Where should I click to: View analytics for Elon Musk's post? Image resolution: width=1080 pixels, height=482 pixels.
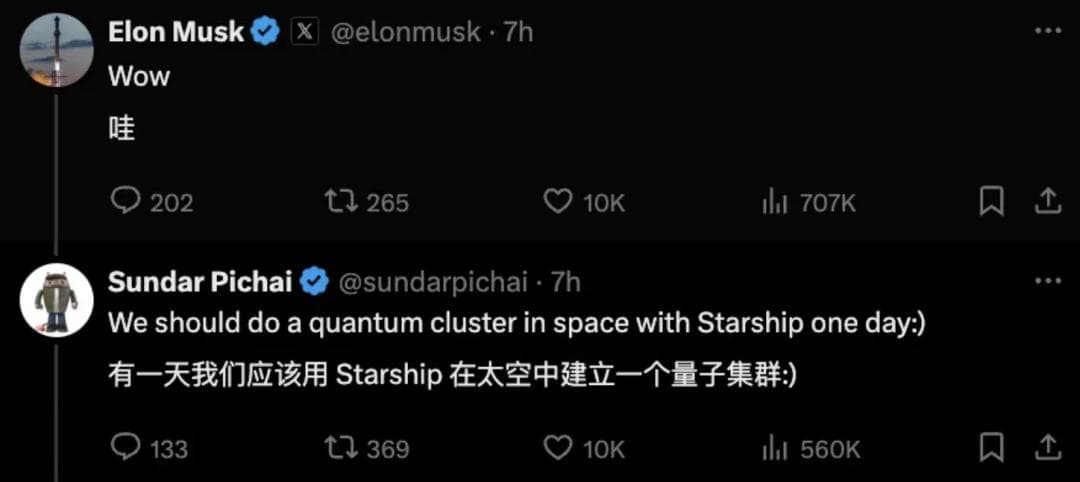(775, 202)
